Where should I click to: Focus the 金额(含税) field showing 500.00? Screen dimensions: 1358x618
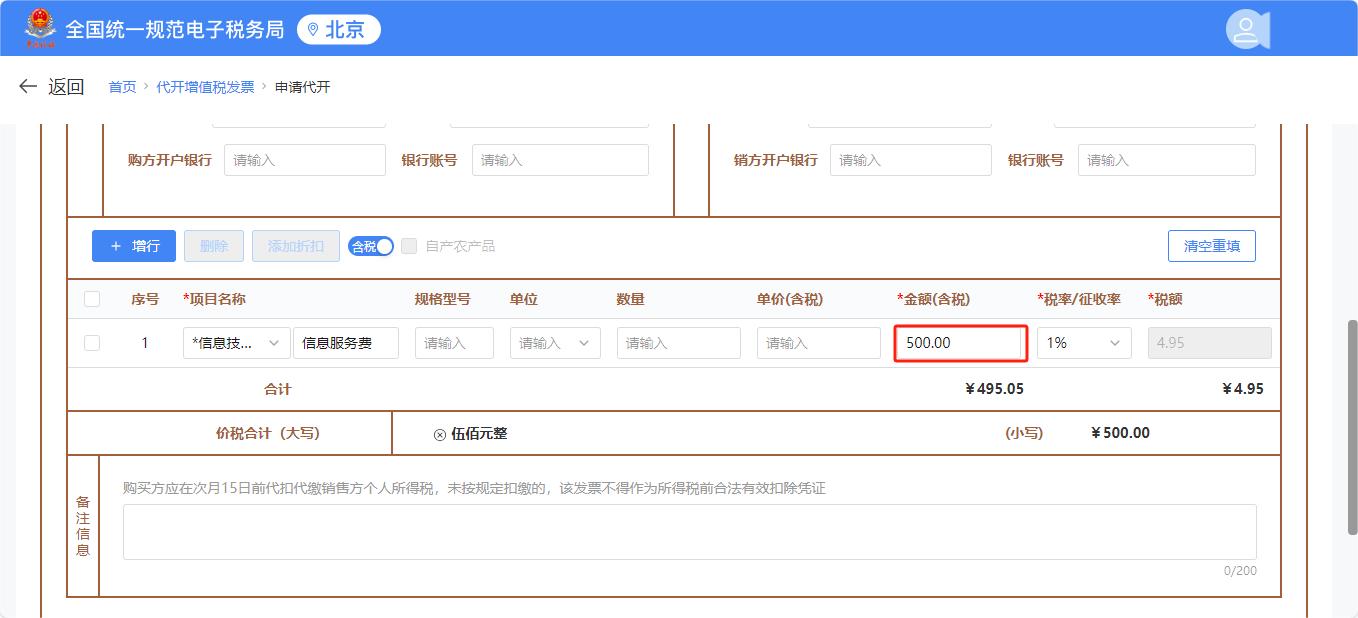(x=960, y=343)
